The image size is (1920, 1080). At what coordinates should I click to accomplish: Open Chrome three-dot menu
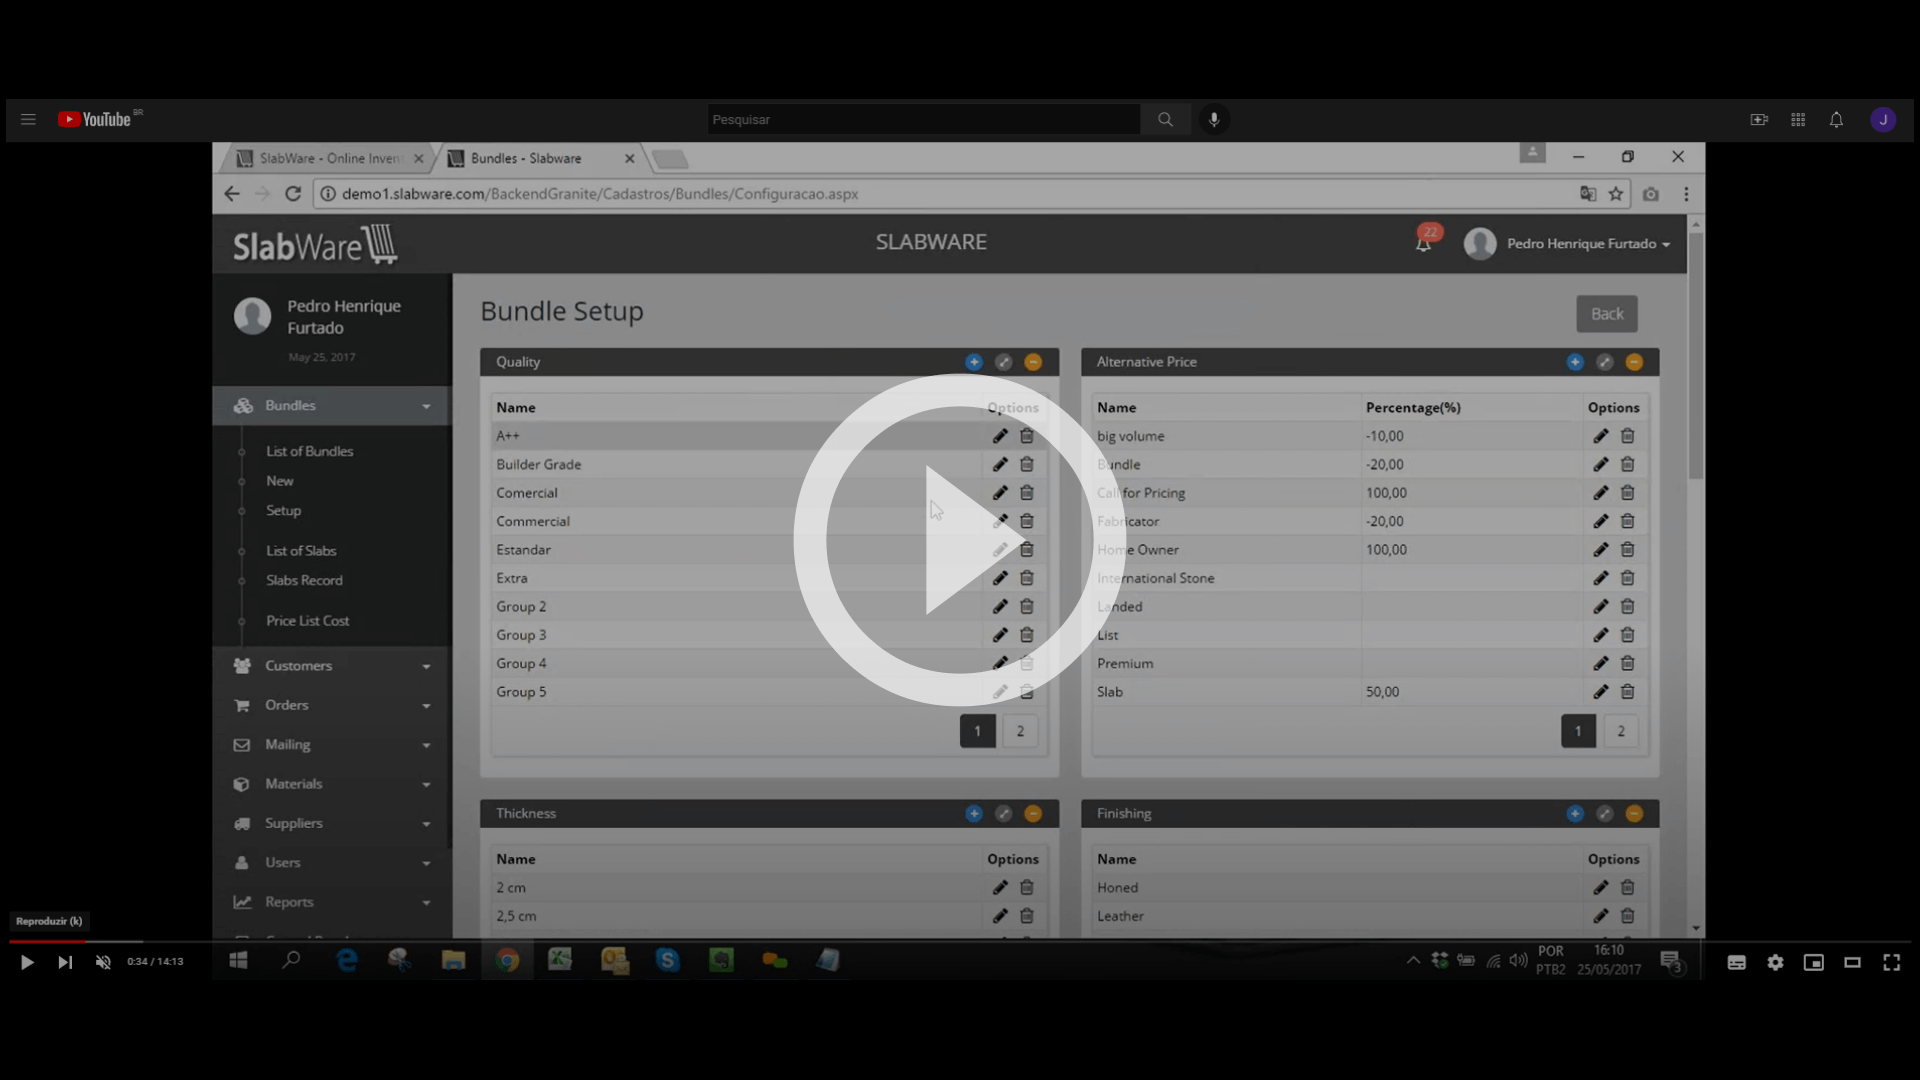(1686, 194)
